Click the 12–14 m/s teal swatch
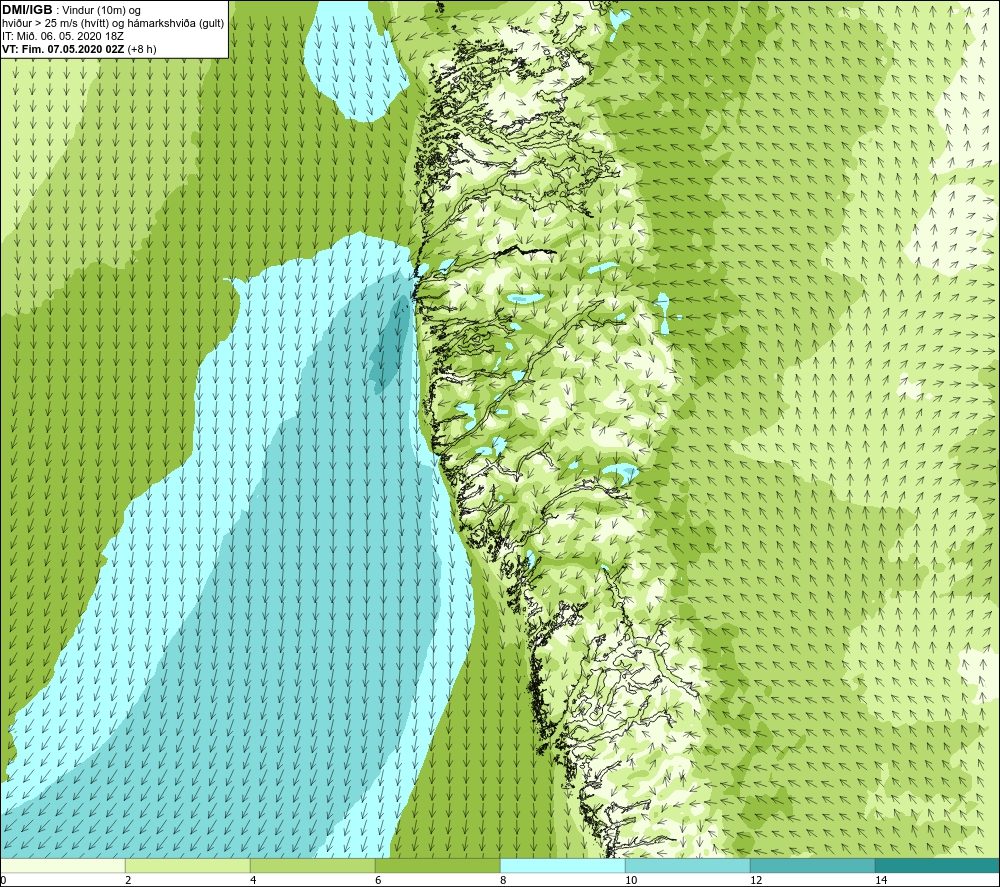1000x887 pixels. (x=812, y=866)
